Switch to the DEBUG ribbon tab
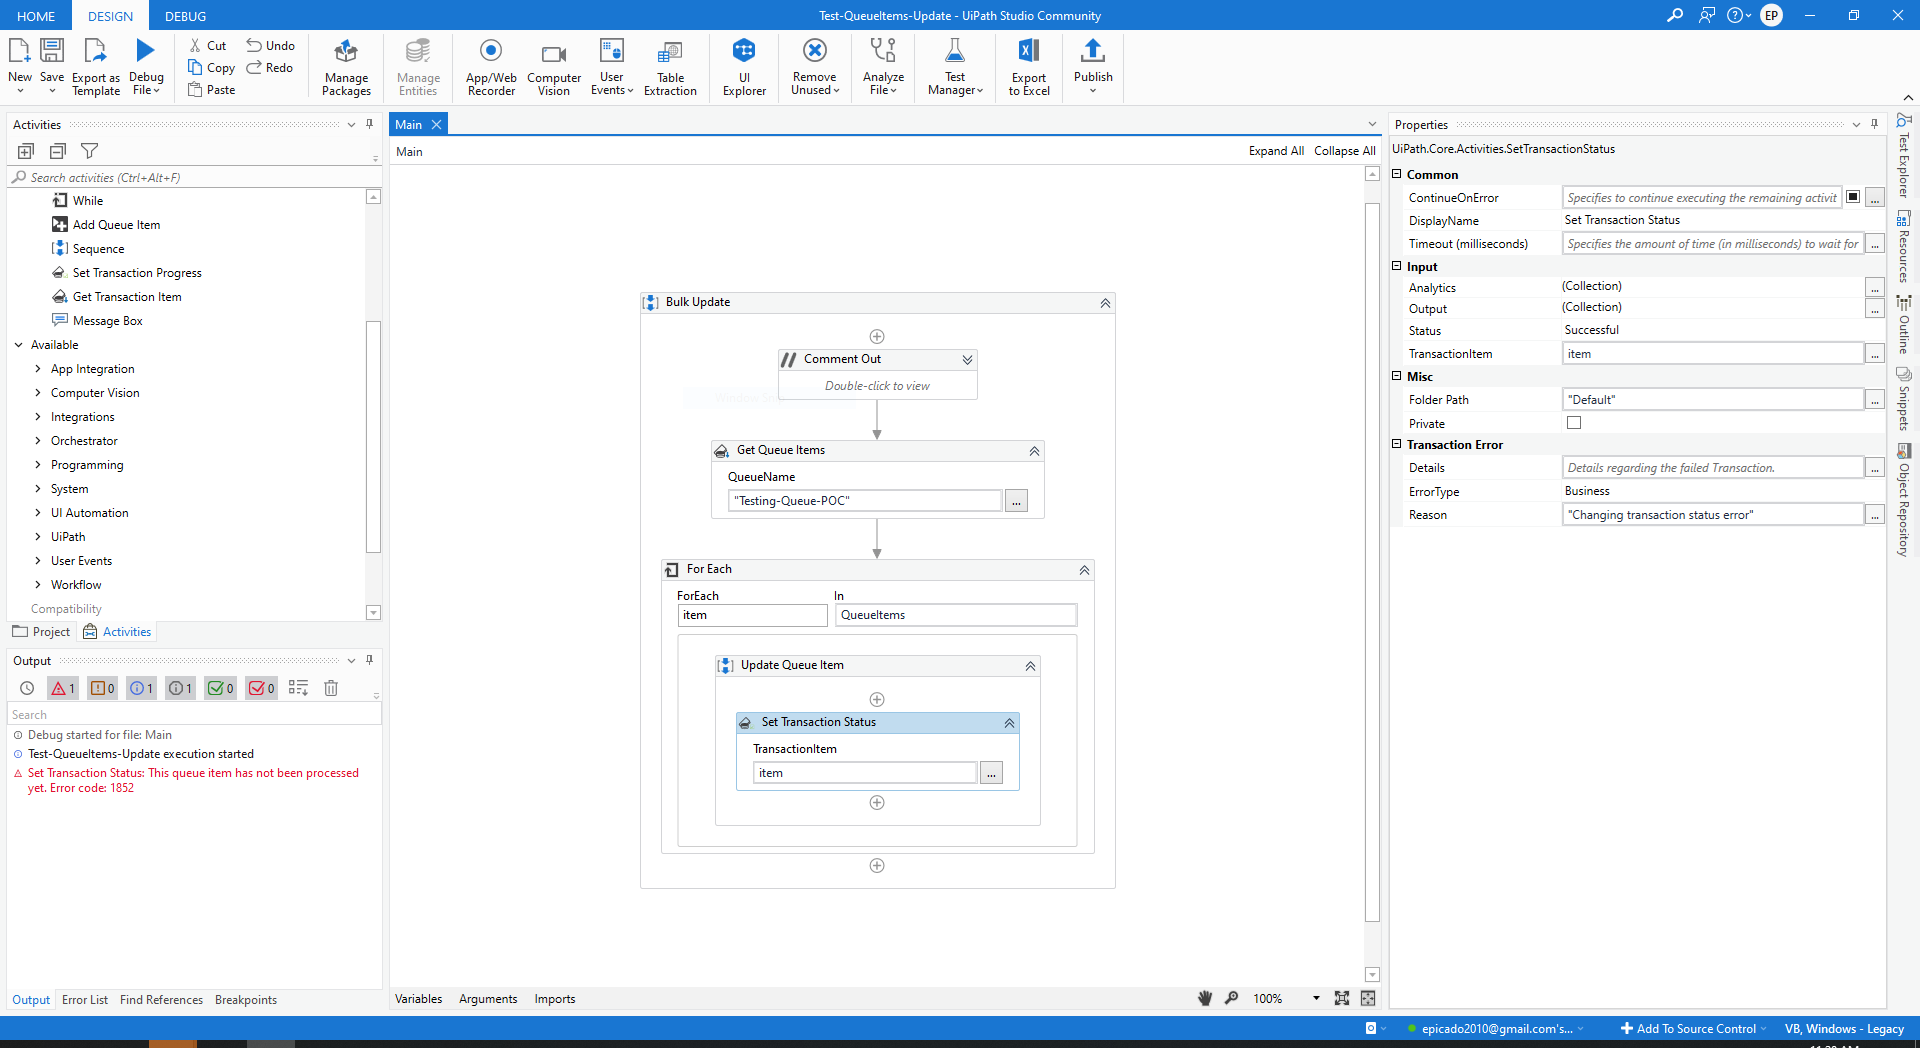The height and width of the screenshot is (1048, 1920). 185,16
